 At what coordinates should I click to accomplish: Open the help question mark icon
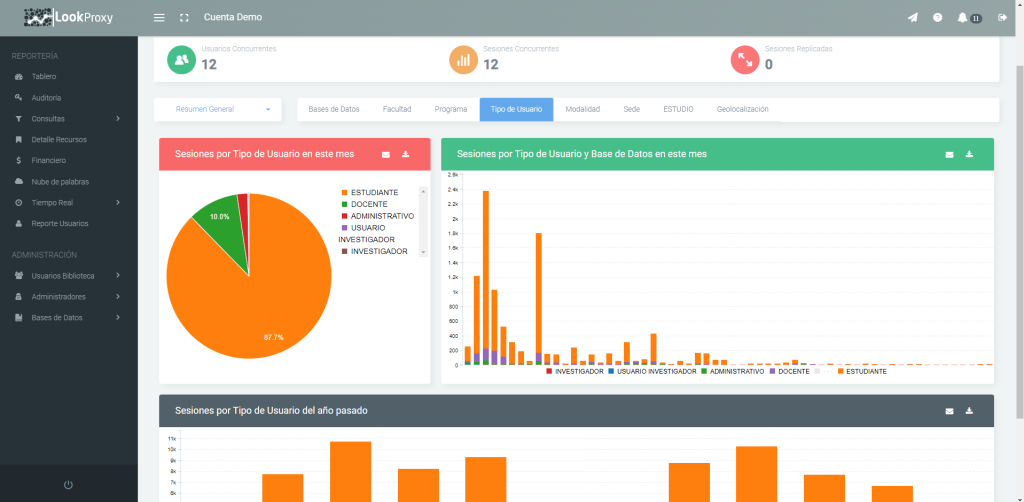938,18
